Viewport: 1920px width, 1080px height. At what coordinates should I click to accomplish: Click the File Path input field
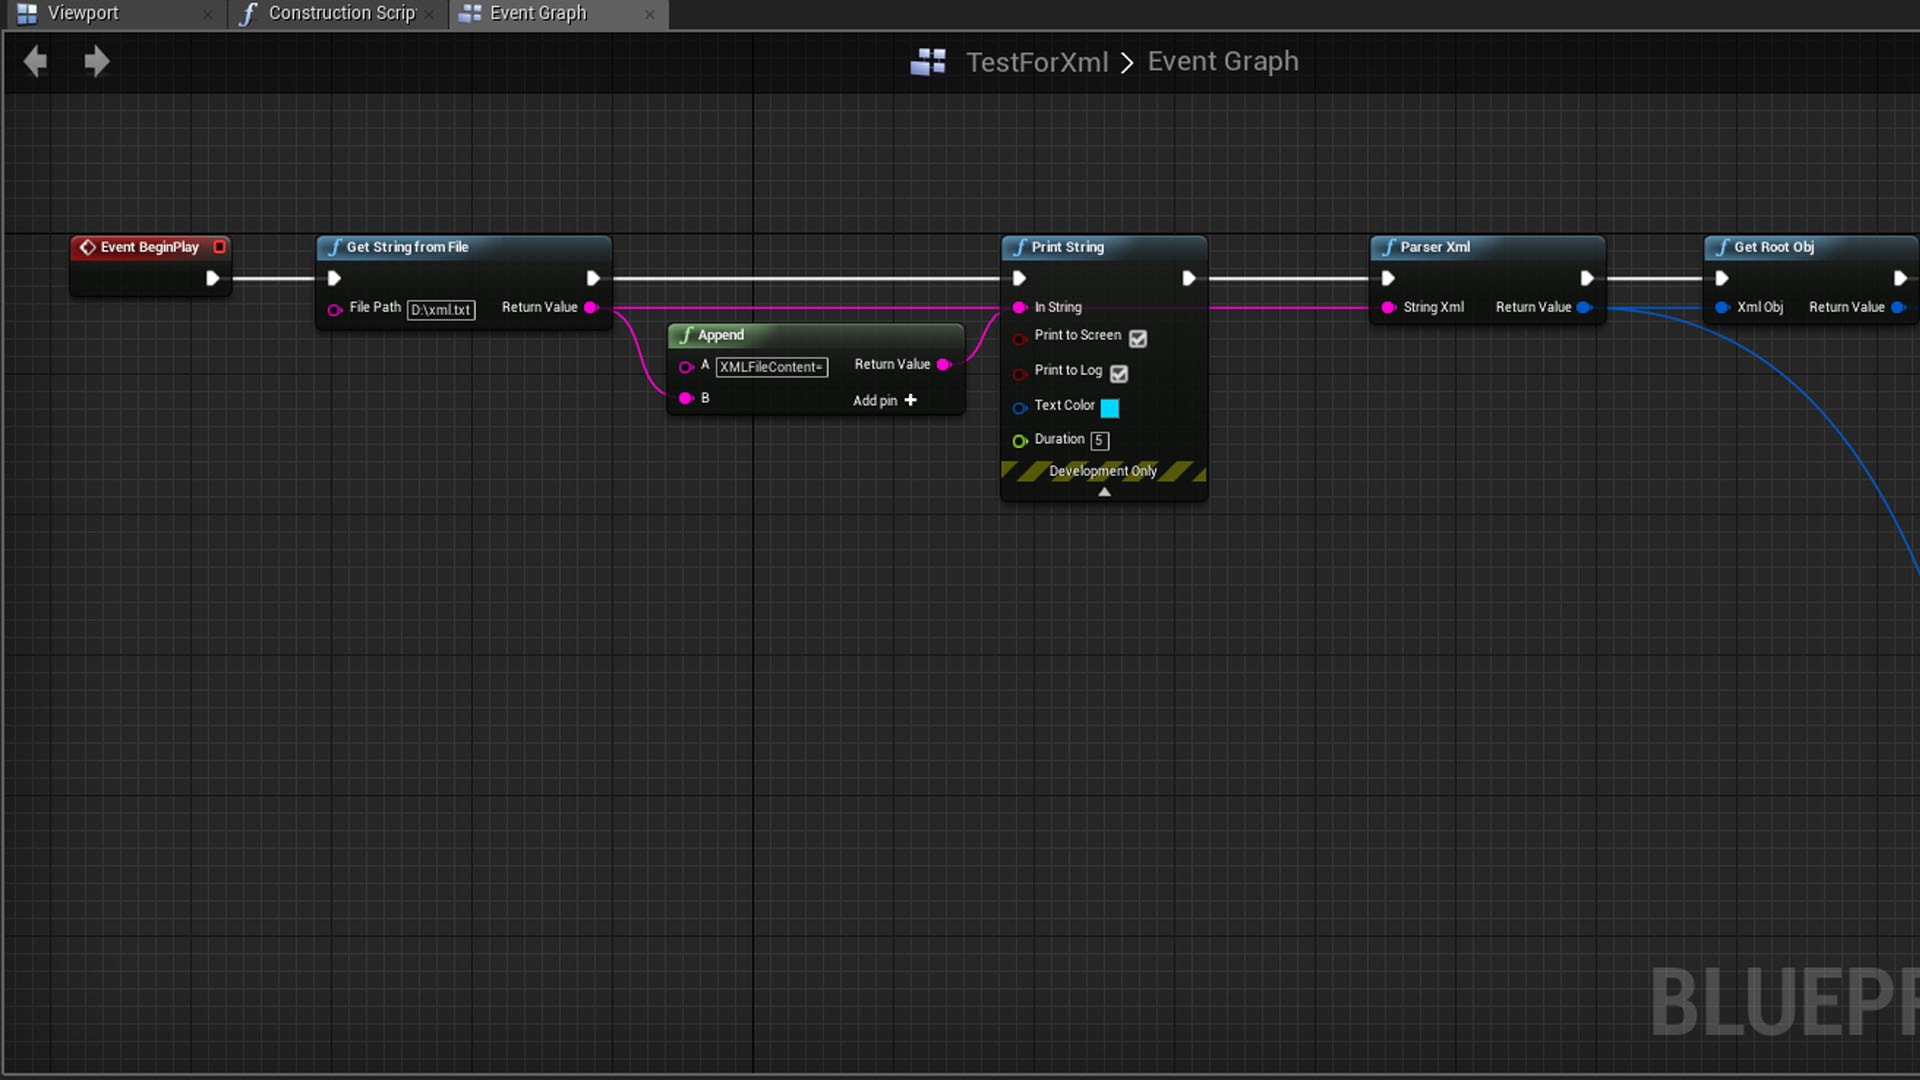[x=441, y=310]
